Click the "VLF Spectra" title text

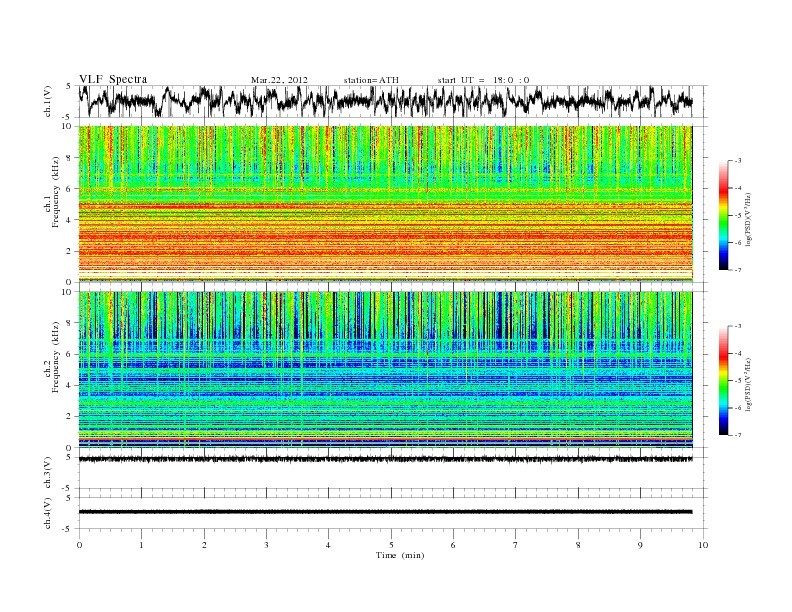point(113,79)
